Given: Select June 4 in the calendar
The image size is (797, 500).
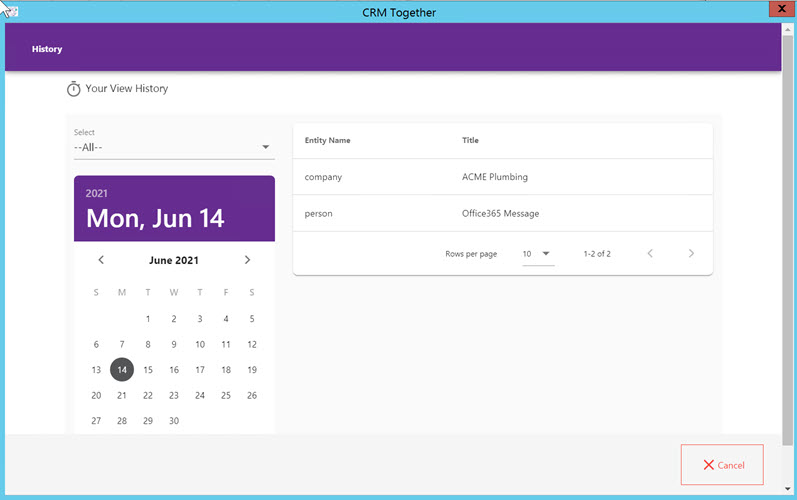Looking at the screenshot, I should click(226, 319).
